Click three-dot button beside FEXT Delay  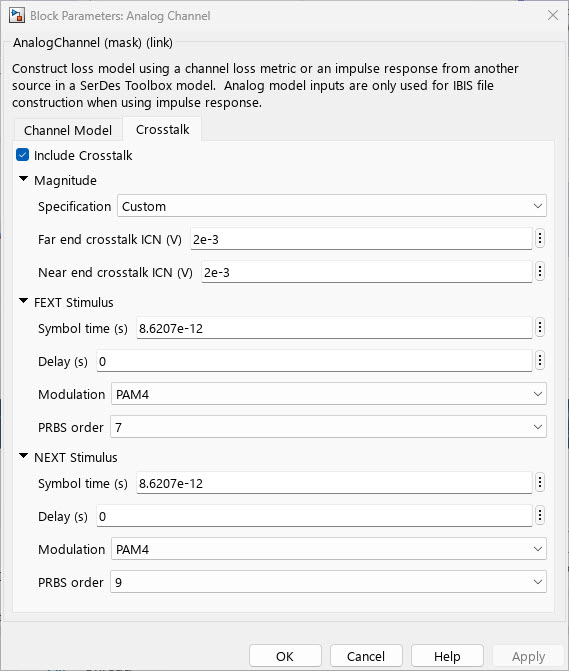click(540, 360)
